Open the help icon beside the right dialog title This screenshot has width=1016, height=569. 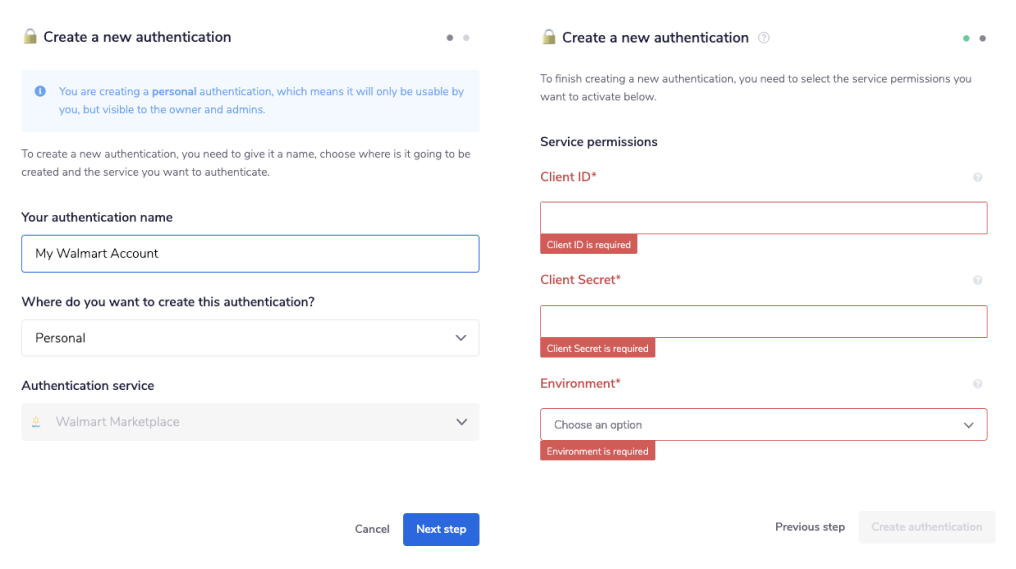pyautogui.click(x=764, y=38)
